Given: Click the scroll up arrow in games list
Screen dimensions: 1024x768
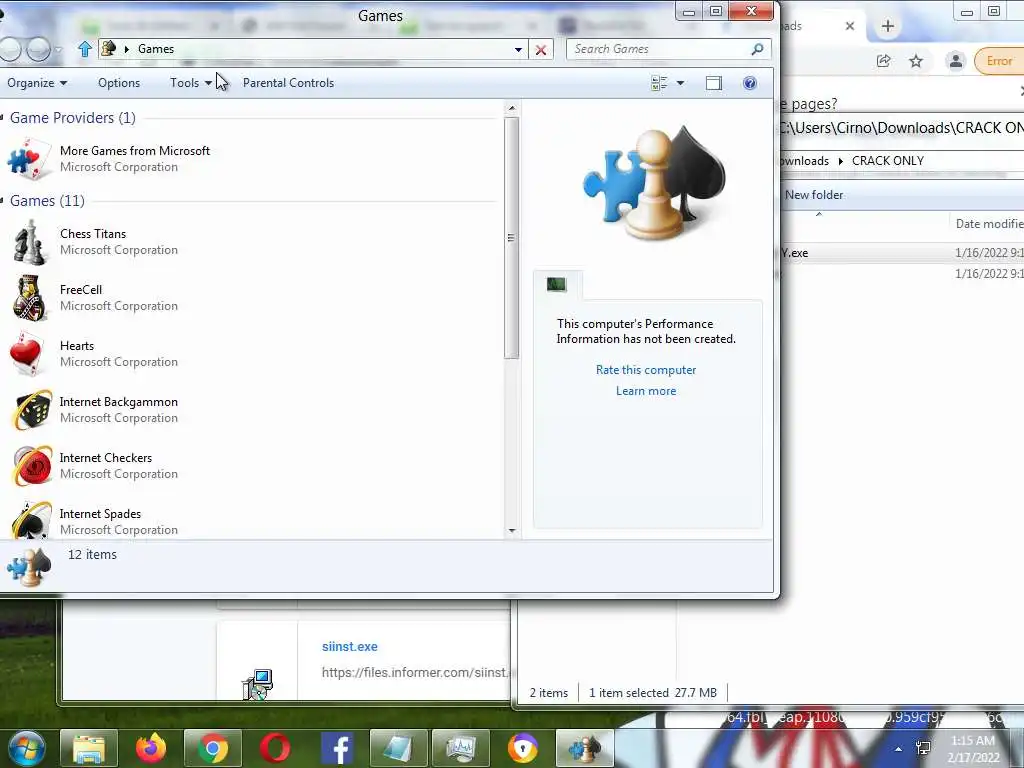Looking at the screenshot, I should point(511,108).
